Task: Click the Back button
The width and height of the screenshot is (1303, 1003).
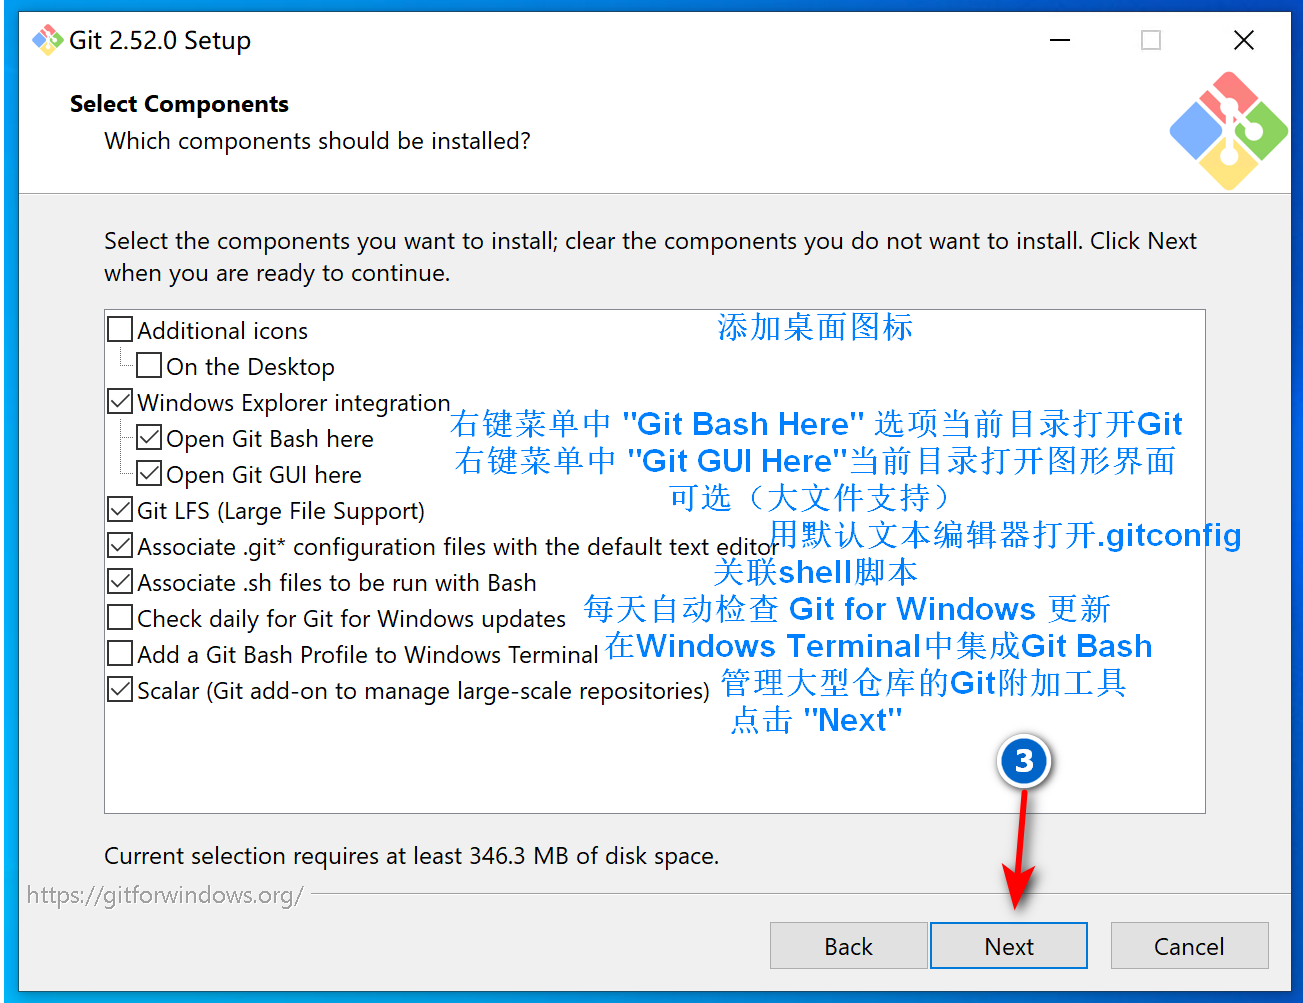Action: tap(848, 945)
